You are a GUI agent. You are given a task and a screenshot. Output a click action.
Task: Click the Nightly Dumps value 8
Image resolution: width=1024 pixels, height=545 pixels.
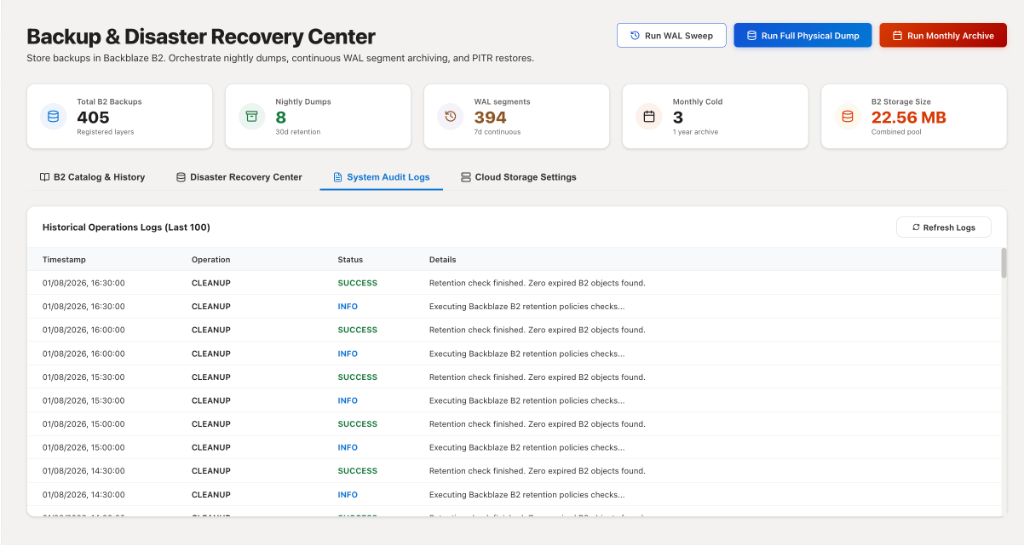coord(281,117)
